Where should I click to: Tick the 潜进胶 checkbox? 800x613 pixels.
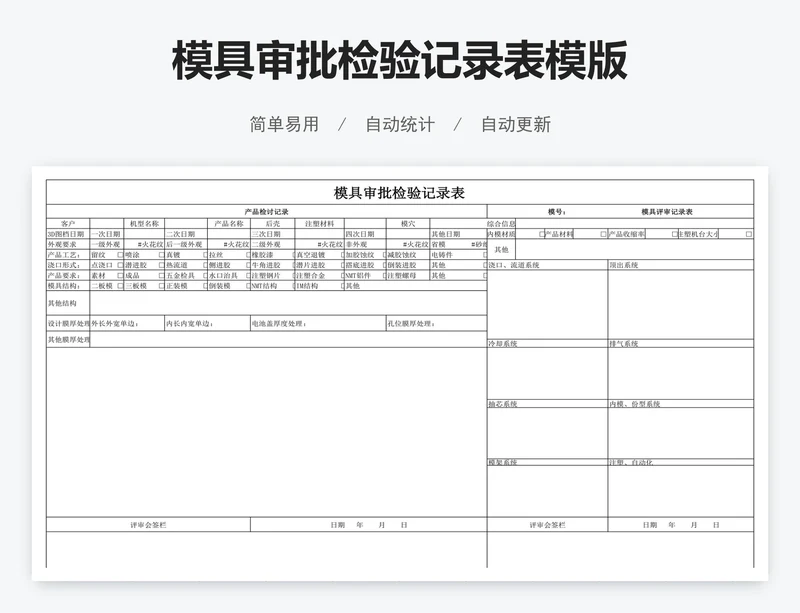[x=162, y=265]
